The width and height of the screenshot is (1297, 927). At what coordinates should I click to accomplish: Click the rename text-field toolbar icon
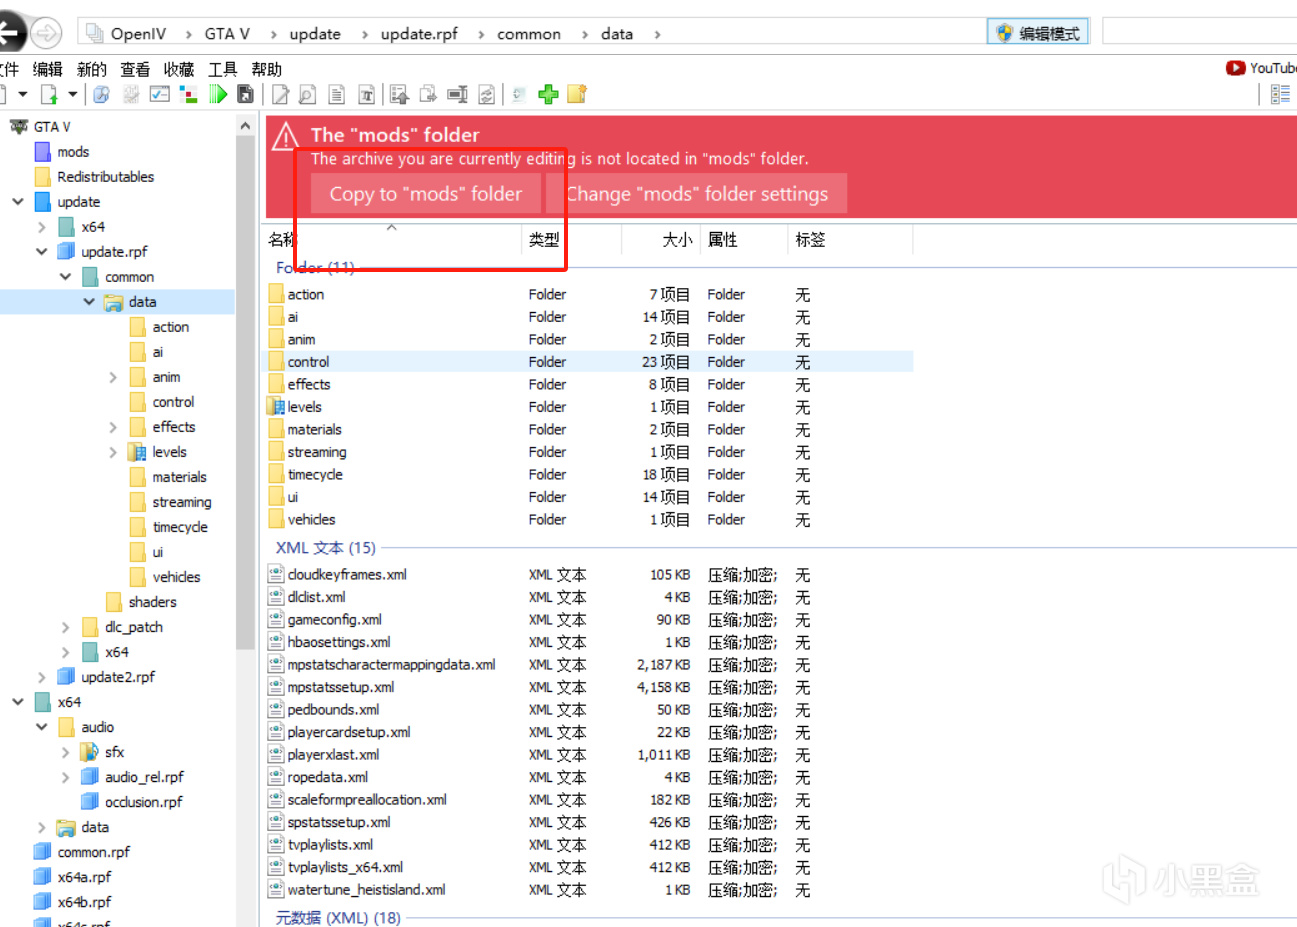[x=457, y=94]
